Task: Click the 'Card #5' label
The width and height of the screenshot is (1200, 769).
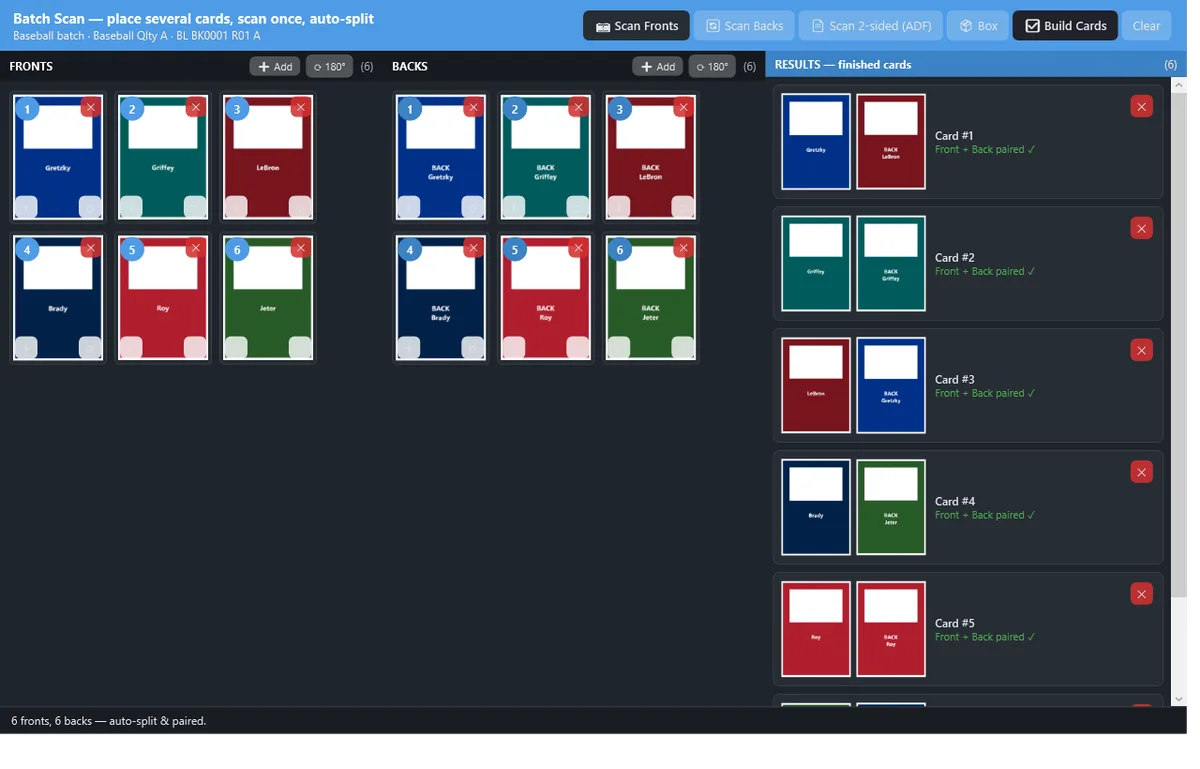Action: point(965,630)
